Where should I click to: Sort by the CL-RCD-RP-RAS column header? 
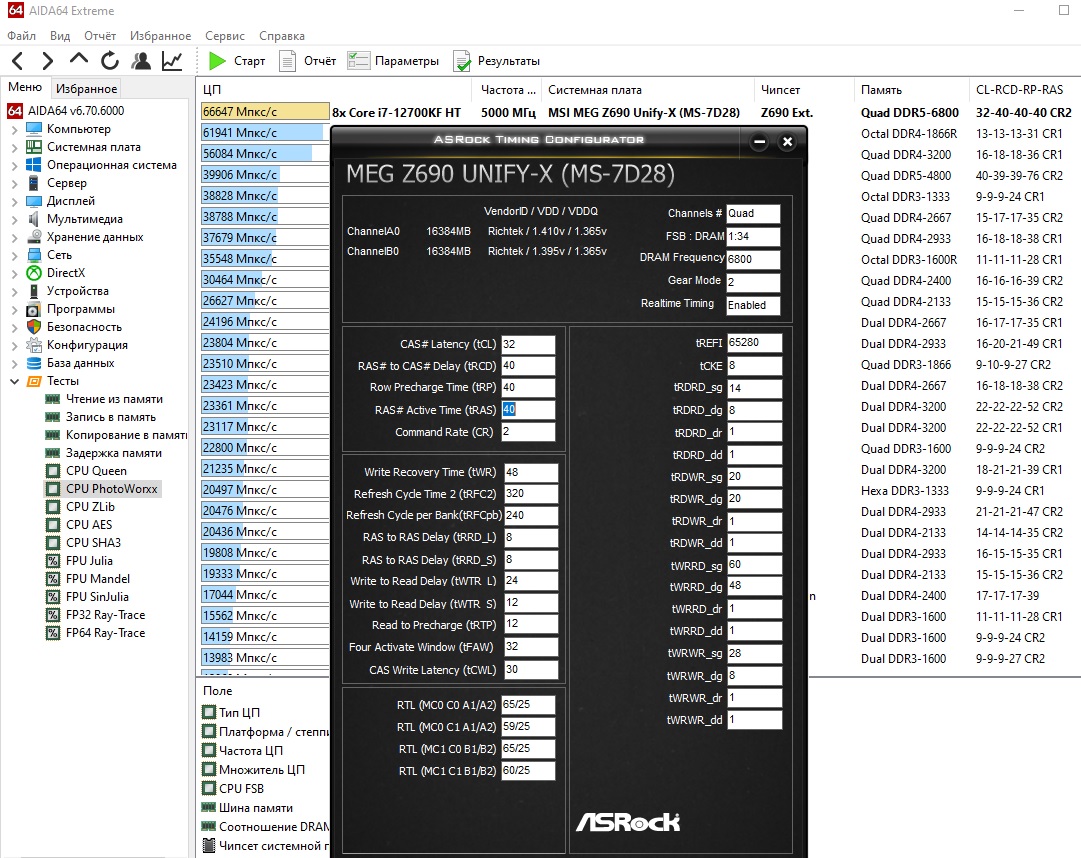click(x=1024, y=90)
